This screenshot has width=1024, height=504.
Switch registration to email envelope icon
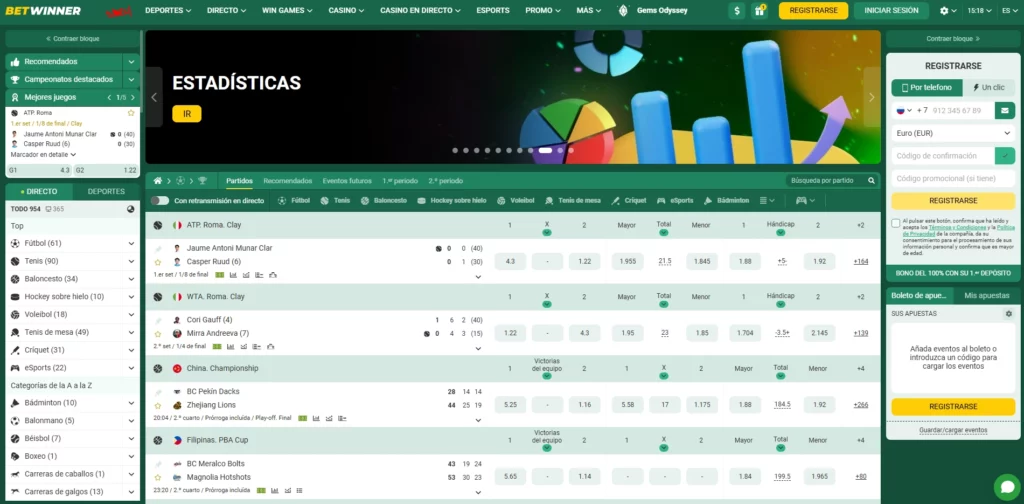click(x=1005, y=110)
